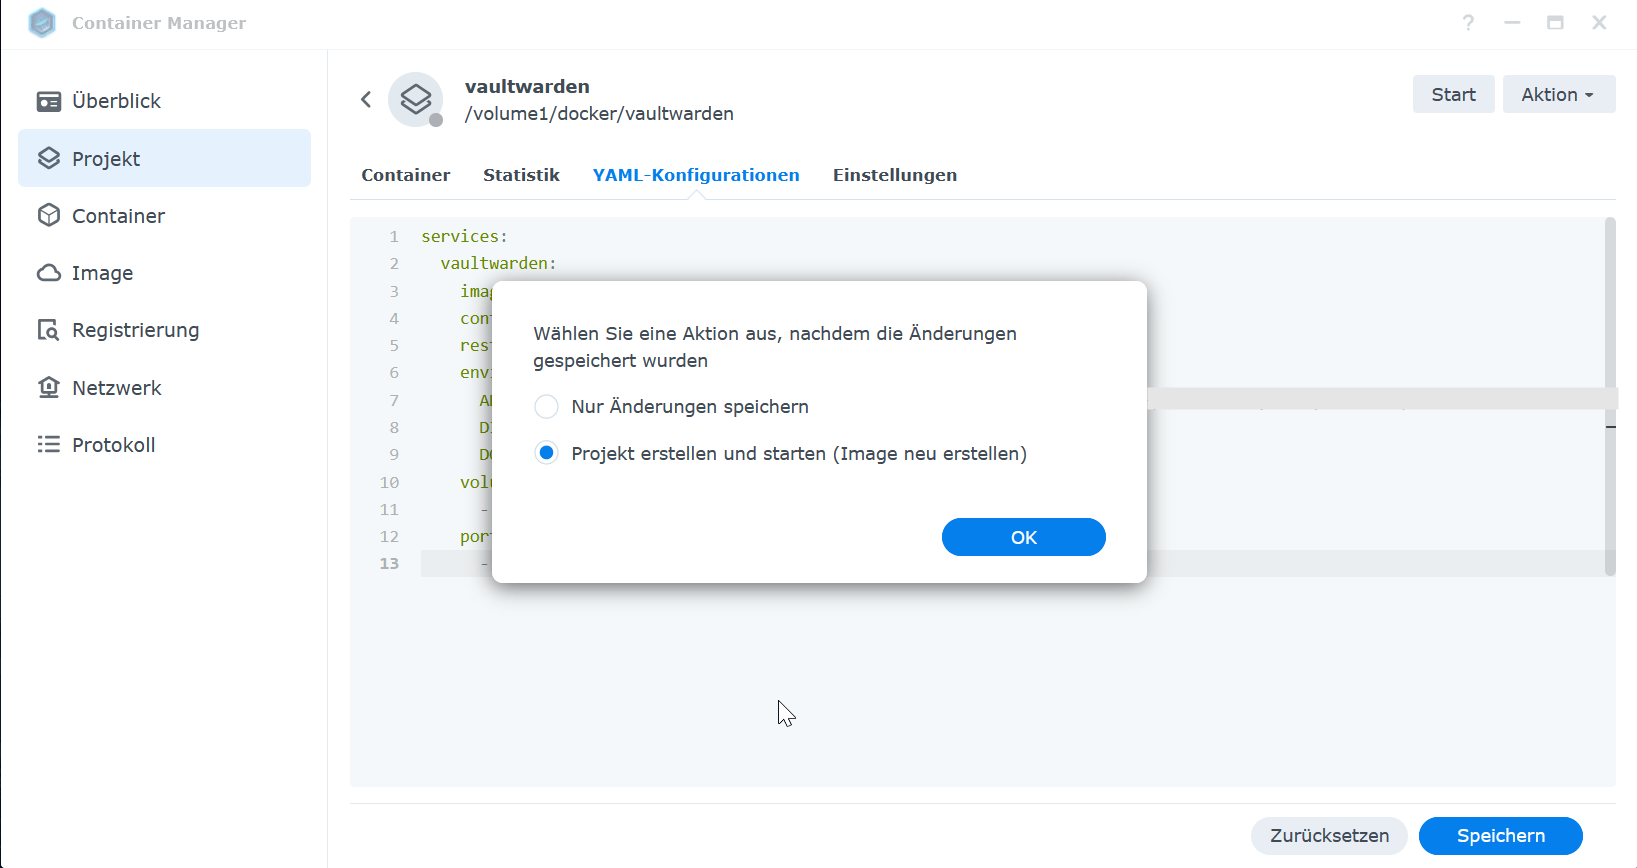Switch to the Container tab
1637x868 pixels.
tap(405, 175)
